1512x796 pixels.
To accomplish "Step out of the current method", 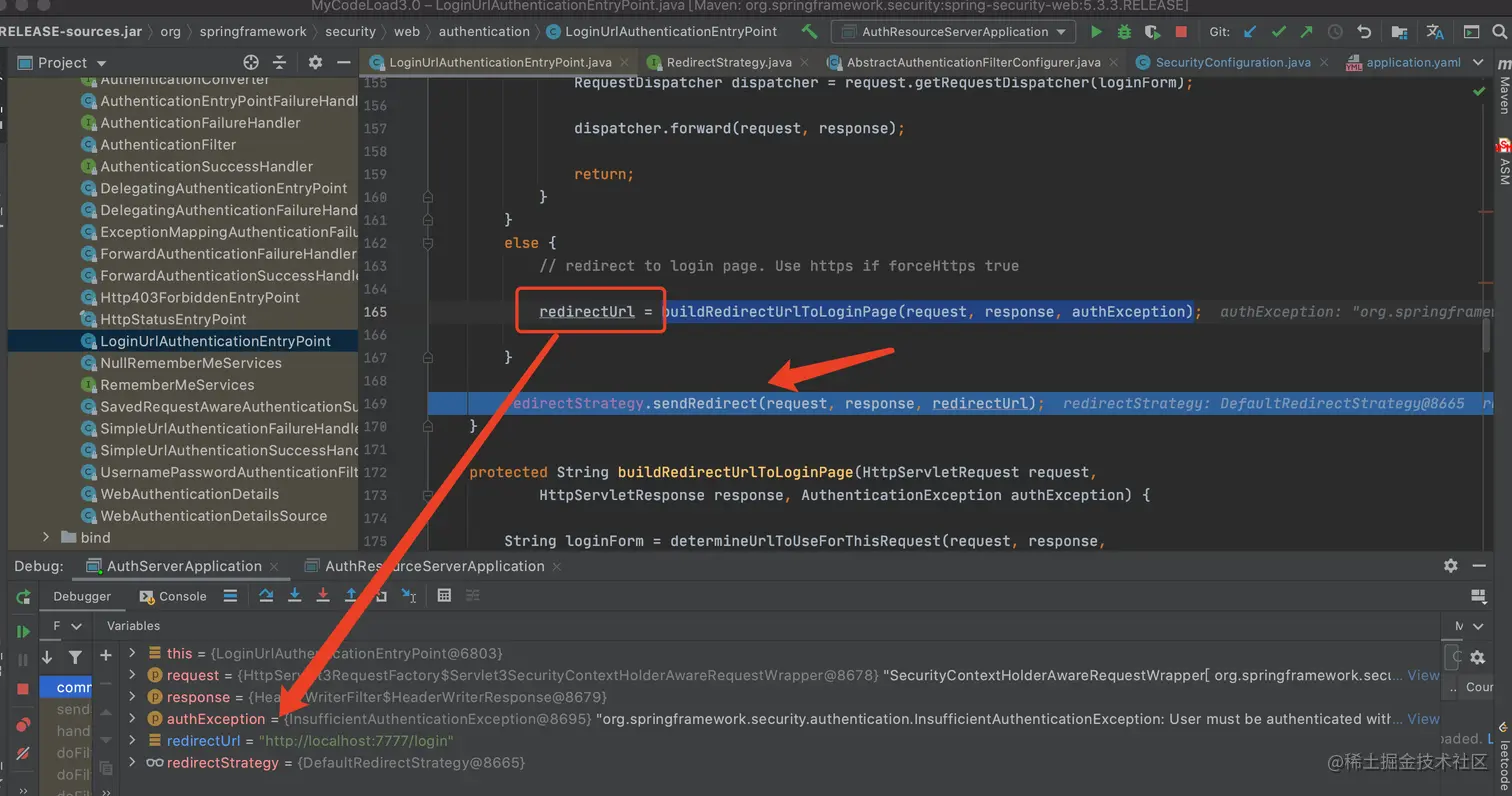I will (351, 596).
